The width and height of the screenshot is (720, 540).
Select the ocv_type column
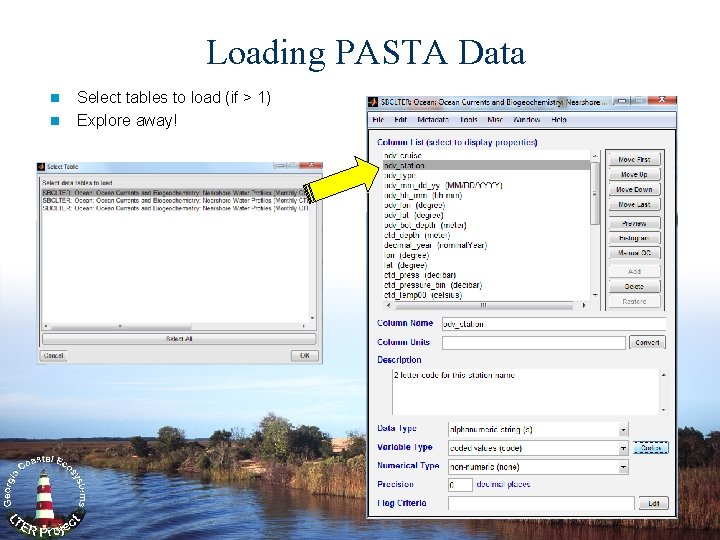[487, 175]
